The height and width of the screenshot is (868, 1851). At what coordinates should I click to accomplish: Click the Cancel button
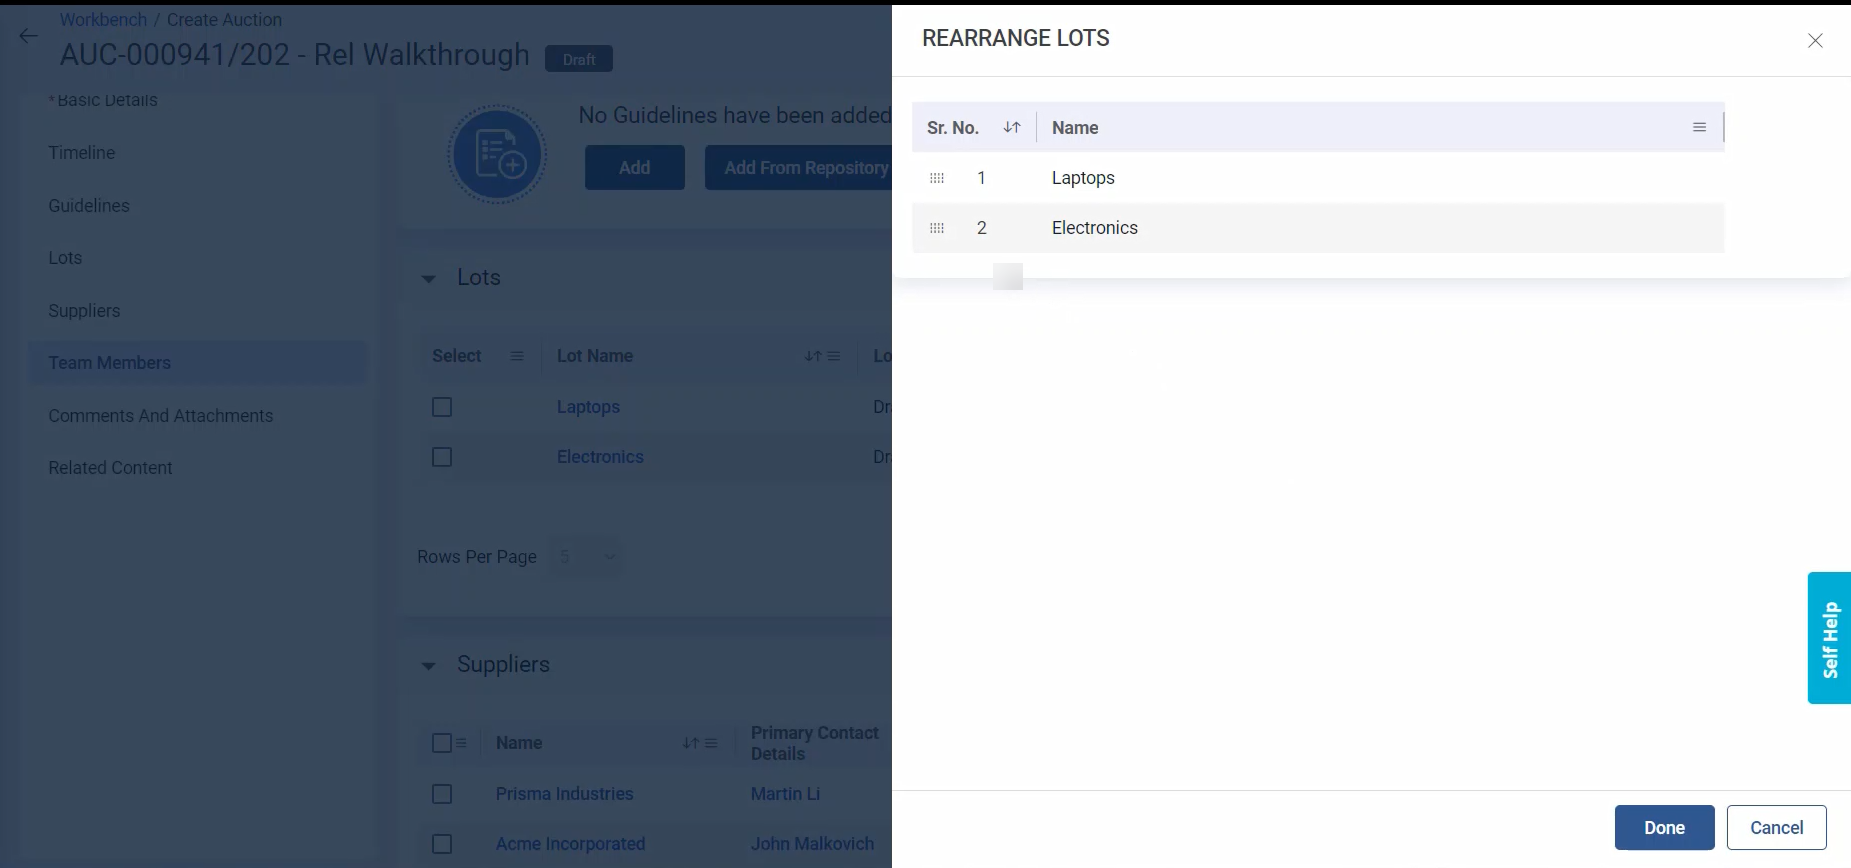point(1775,827)
